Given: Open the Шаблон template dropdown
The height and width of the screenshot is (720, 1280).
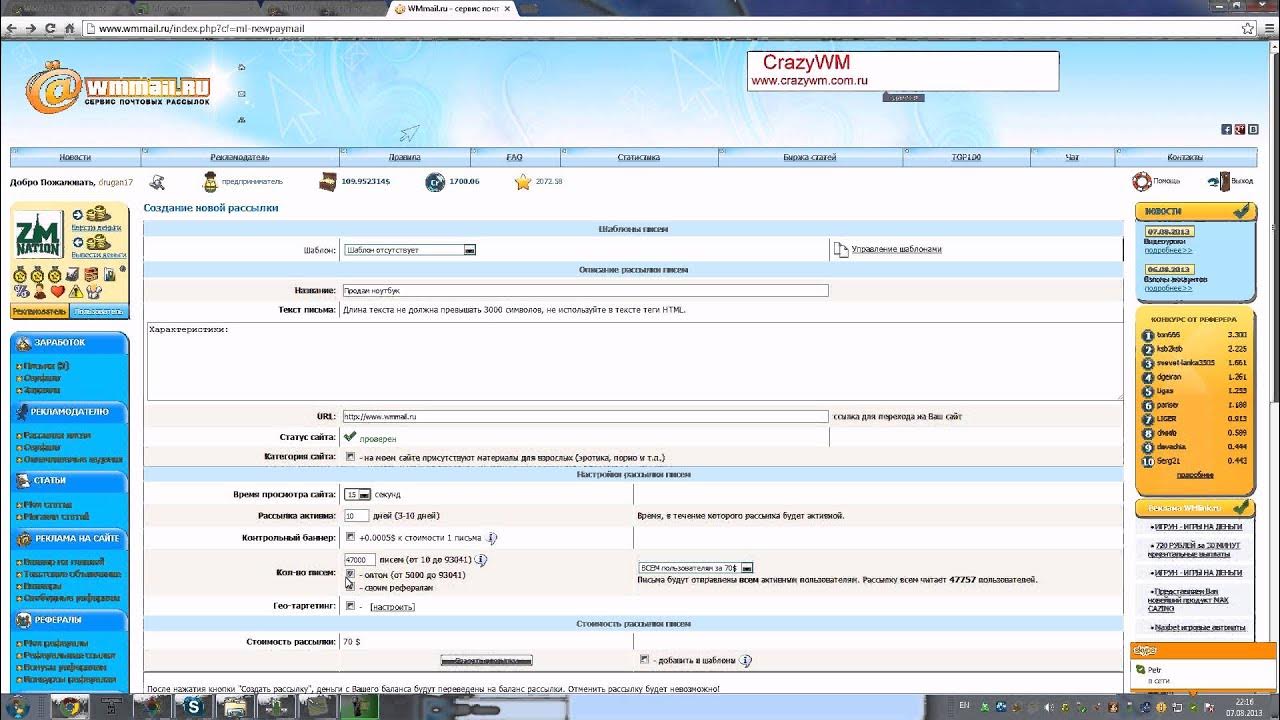Looking at the screenshot, I should tap(409, 250).
